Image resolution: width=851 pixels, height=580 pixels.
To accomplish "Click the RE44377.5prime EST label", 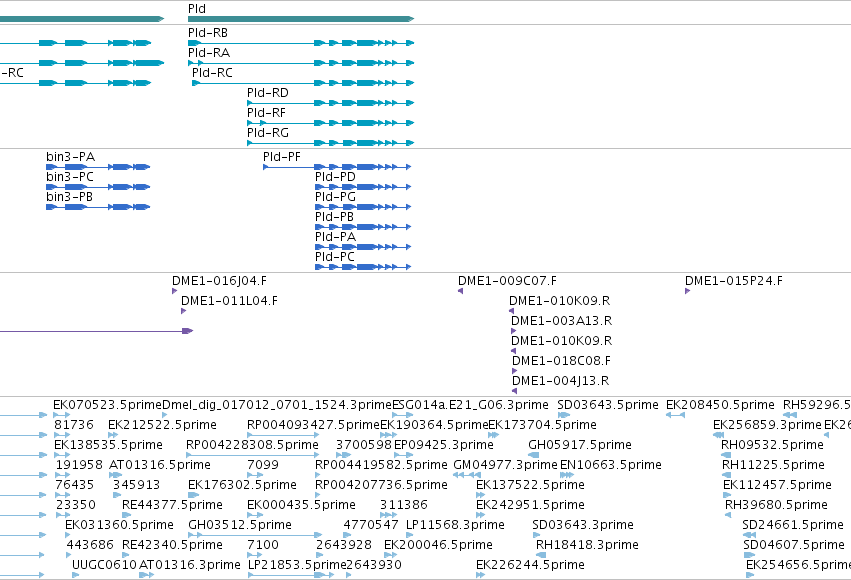I will [x=172, y=506].
